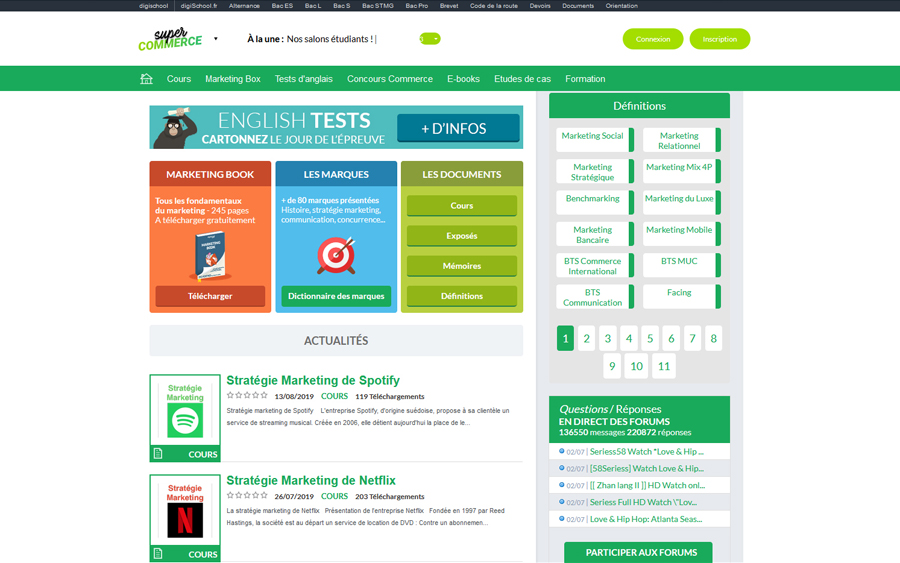
Task: Go to the Etudes de cas menu
Action: click(x=522, y=79)
